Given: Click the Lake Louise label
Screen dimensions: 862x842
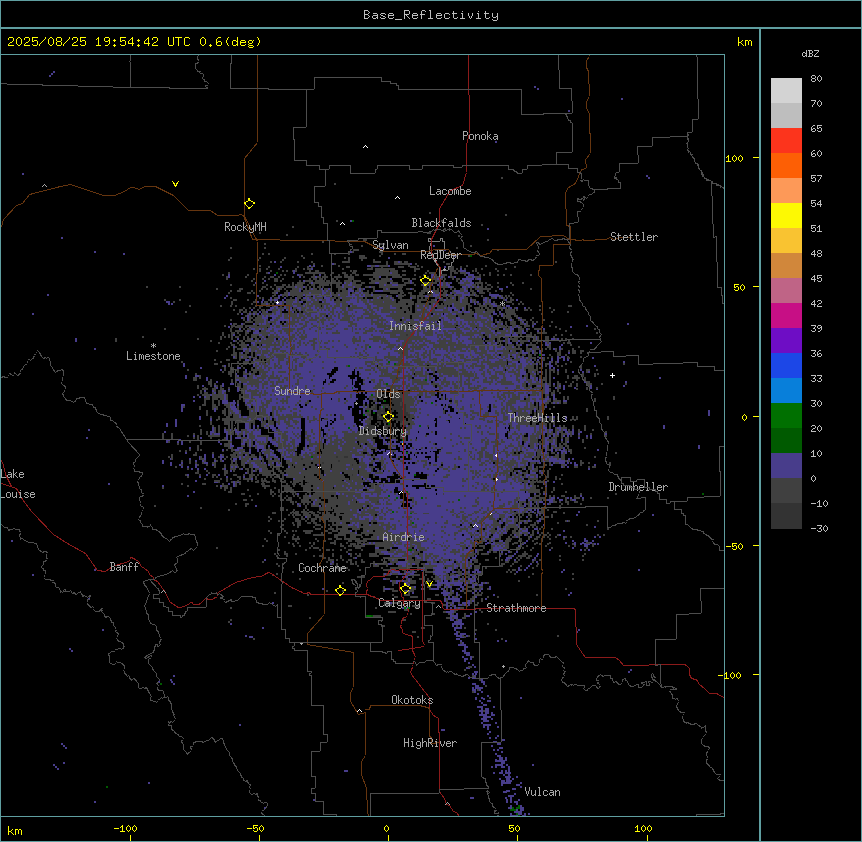Looking at the screenshot, I should point(18,484).
